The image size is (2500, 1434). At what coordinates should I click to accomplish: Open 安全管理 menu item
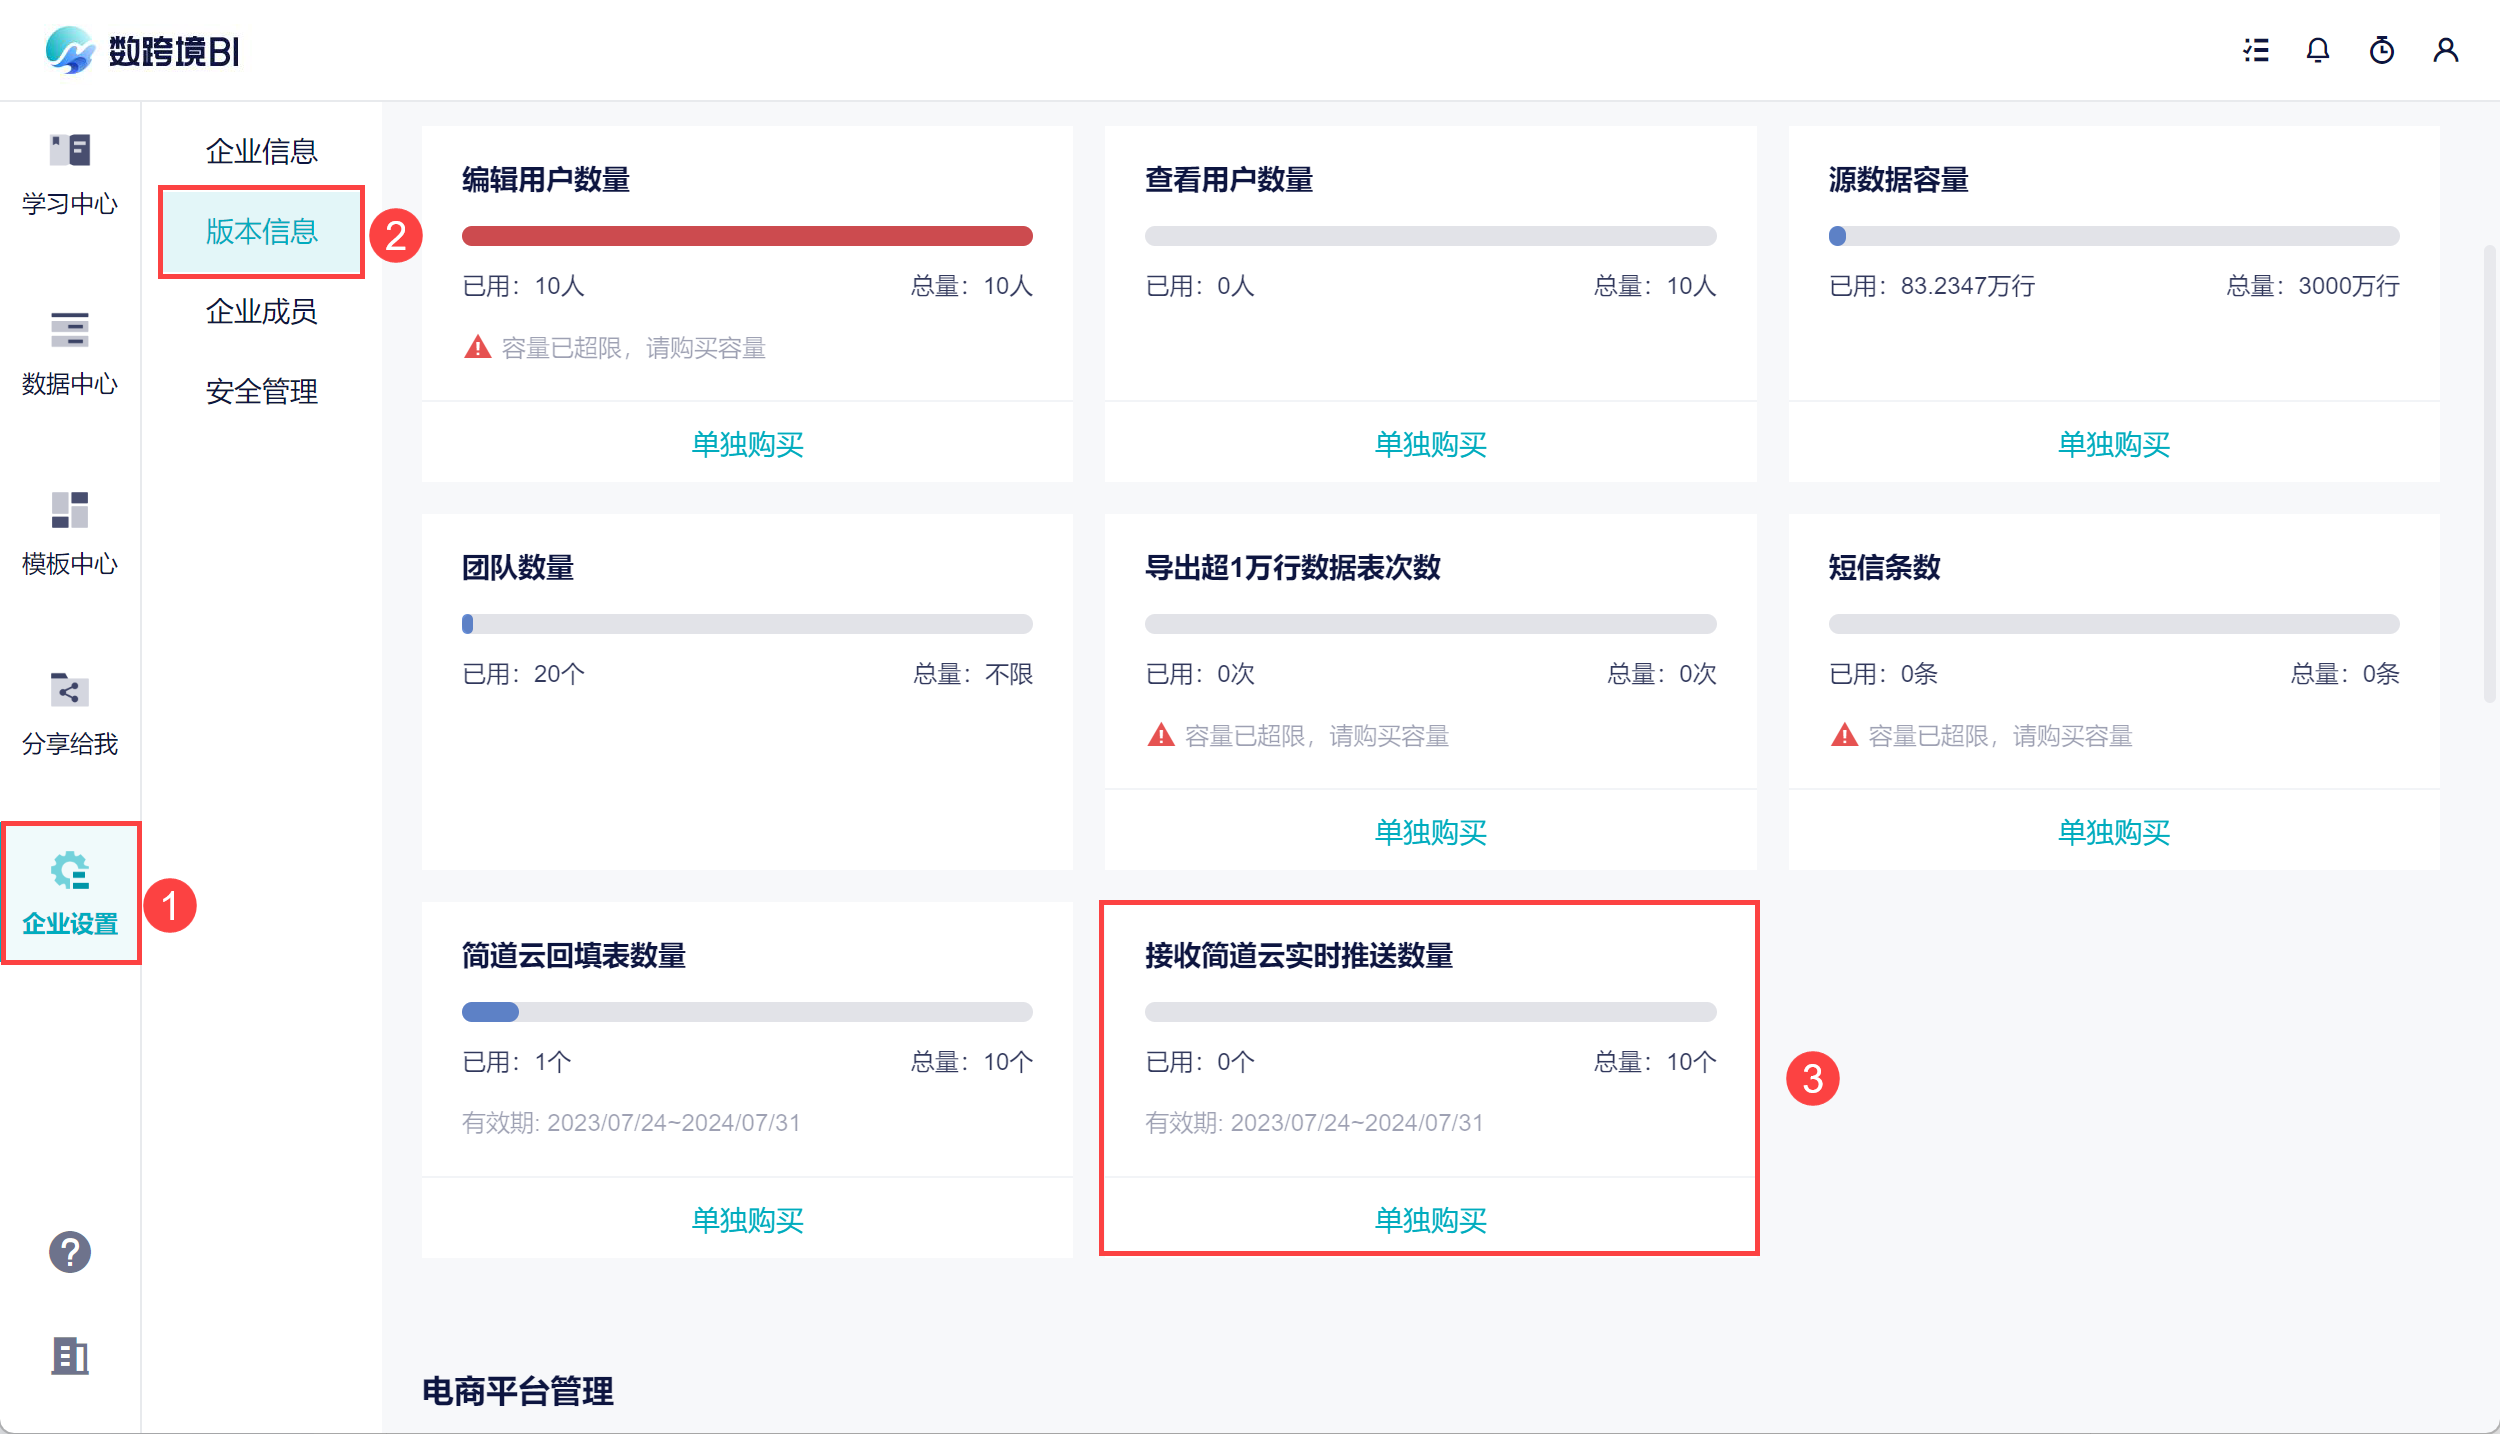point(261,391)
